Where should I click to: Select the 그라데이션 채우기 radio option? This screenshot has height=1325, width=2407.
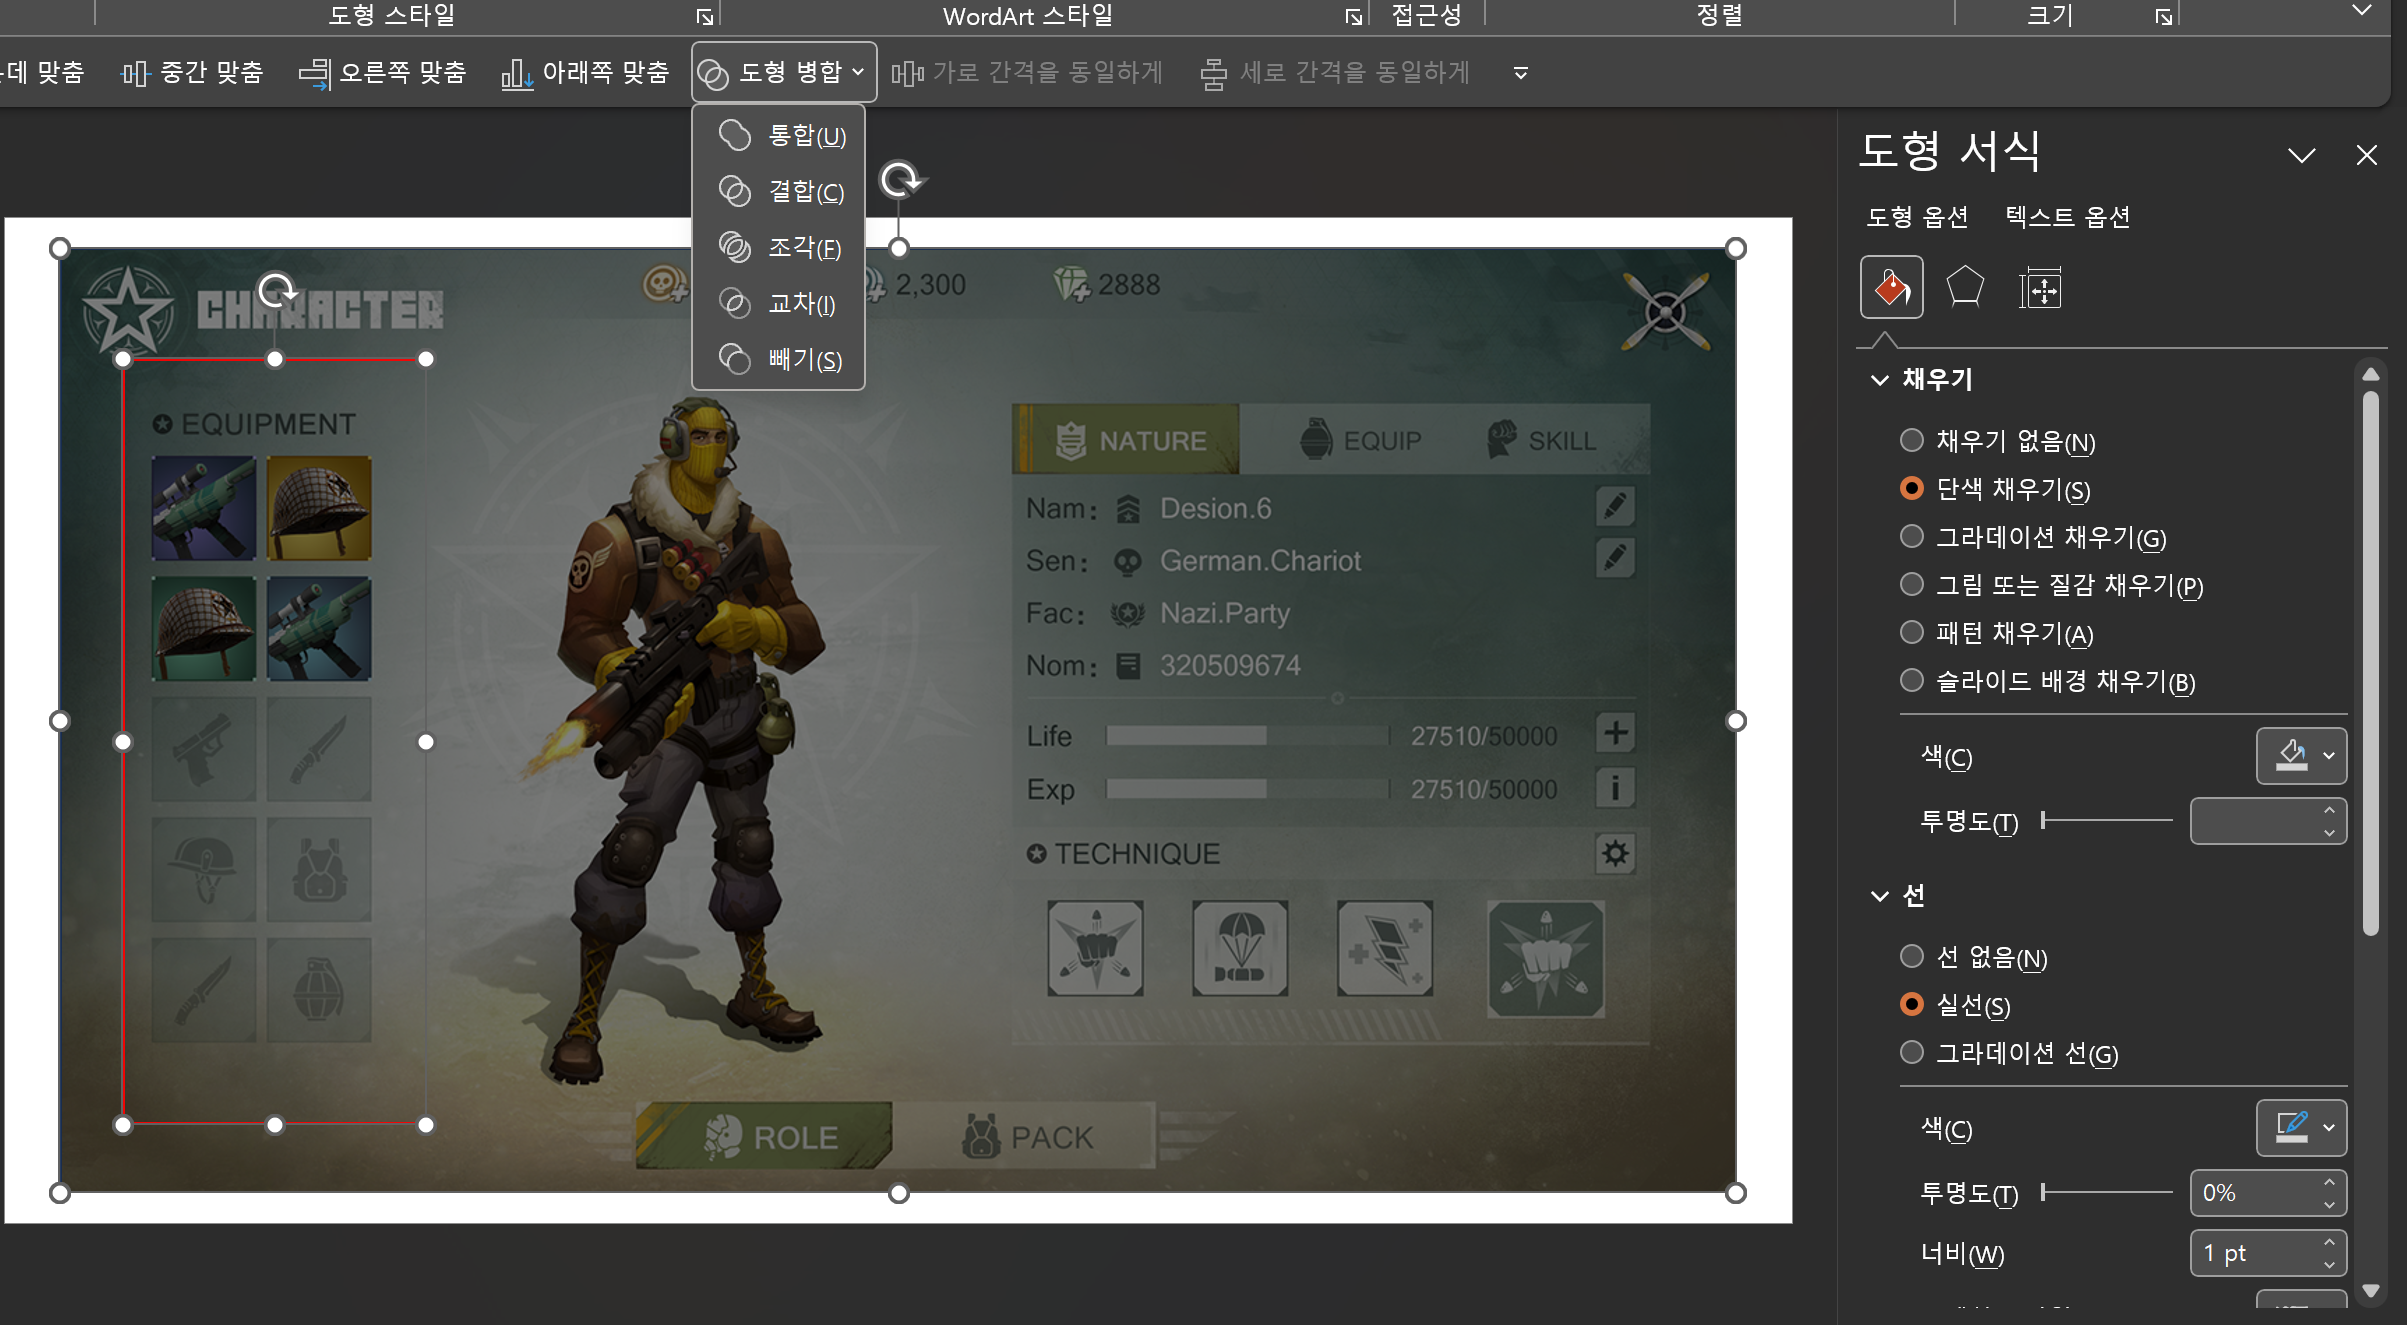(x=1911, y=536)
